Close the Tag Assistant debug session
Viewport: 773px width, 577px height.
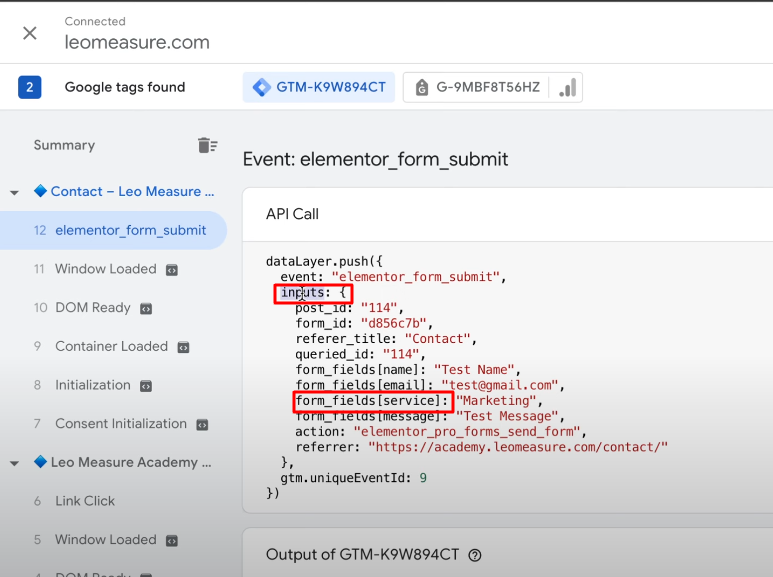30,33
